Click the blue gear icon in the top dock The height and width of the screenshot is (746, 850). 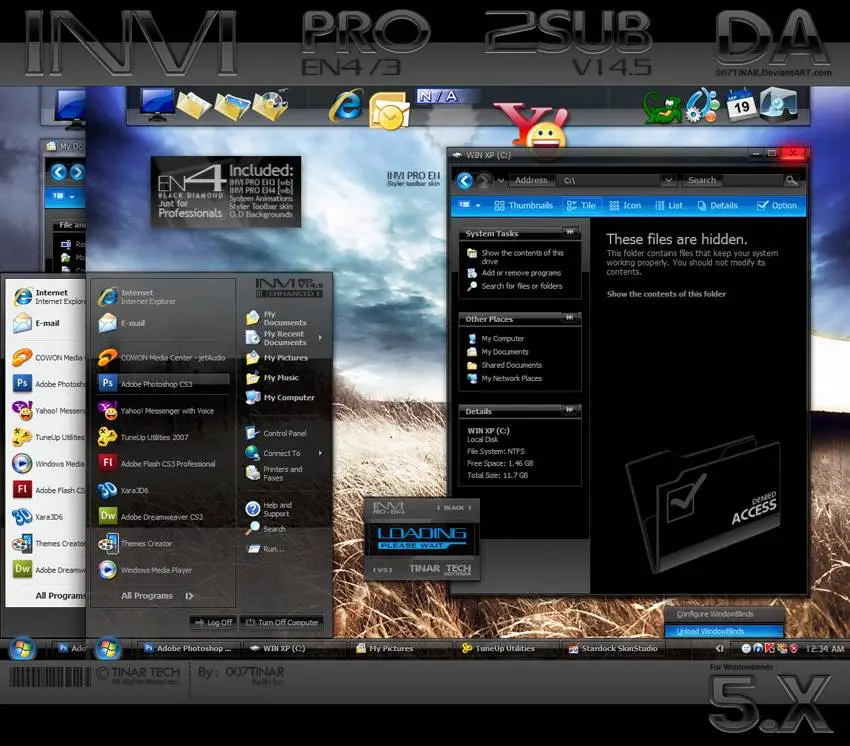[703, 105]
